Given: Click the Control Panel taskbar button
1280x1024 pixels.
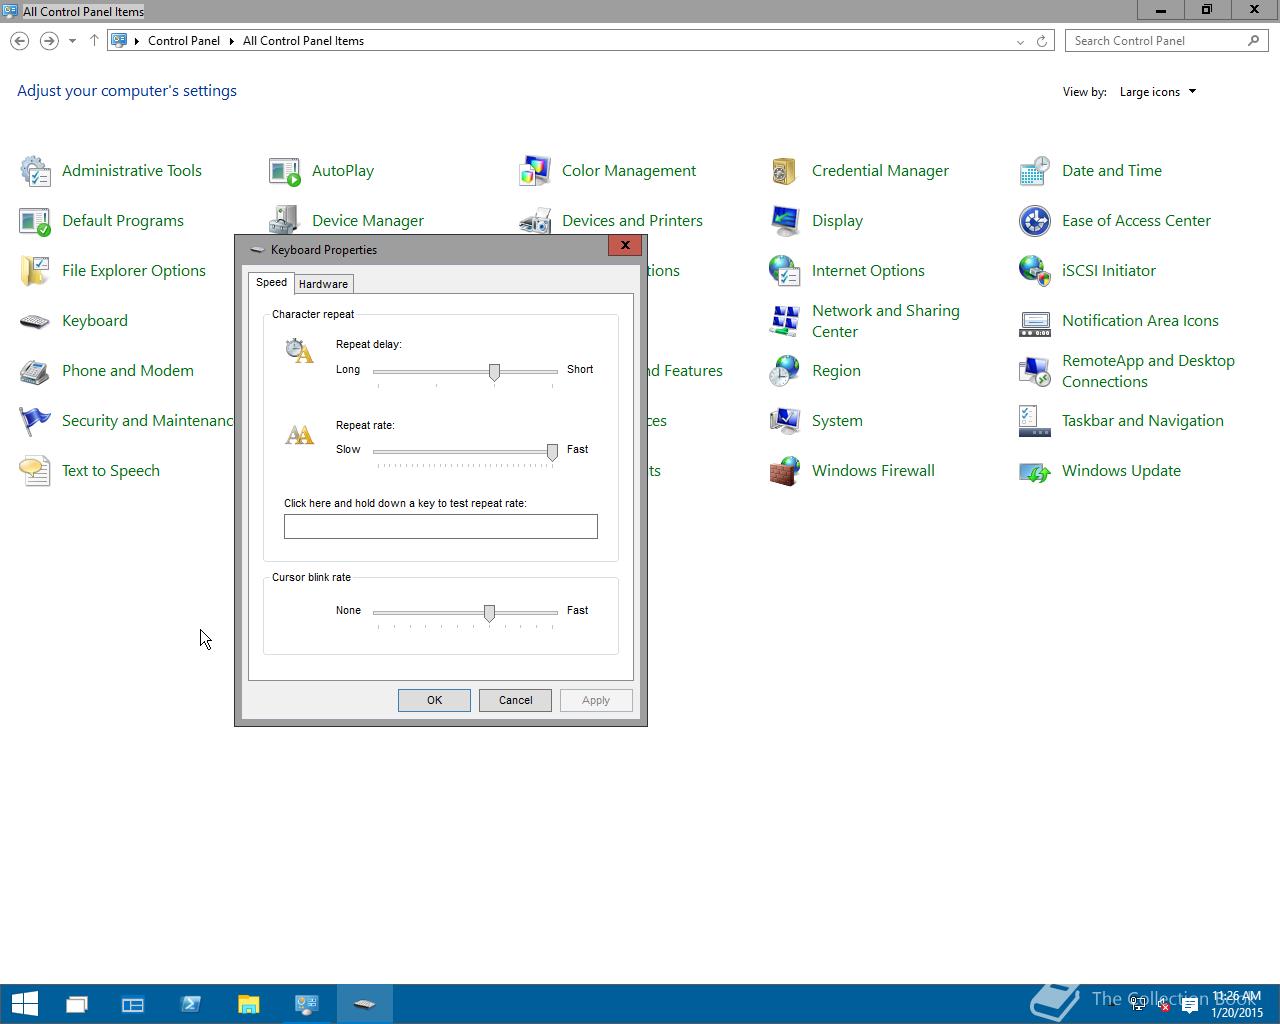Looking at the screenshot, I should (x=307, y=1004).
